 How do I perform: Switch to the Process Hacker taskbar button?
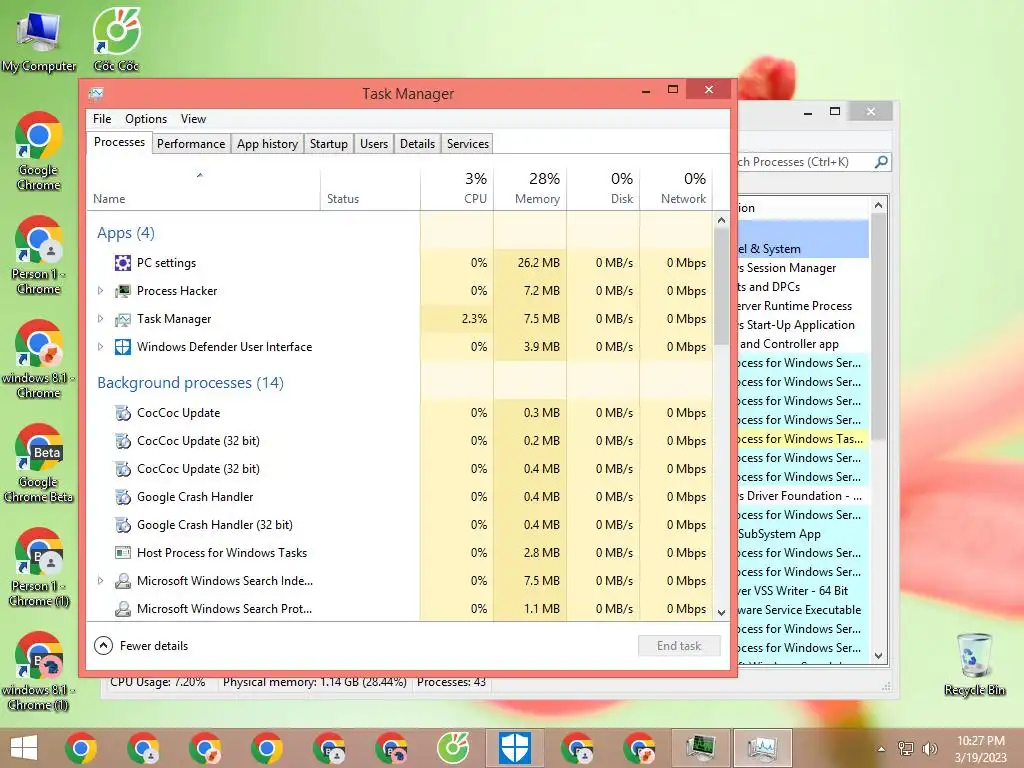pos(701,748)
